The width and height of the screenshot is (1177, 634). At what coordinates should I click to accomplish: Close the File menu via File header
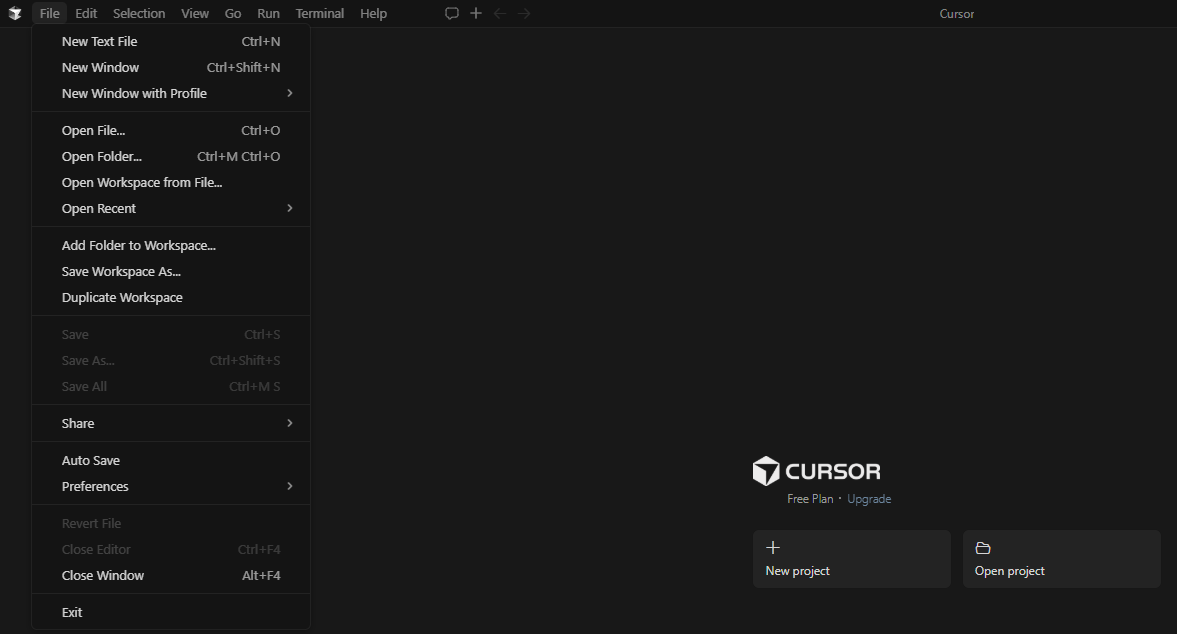tap(50, 14)
